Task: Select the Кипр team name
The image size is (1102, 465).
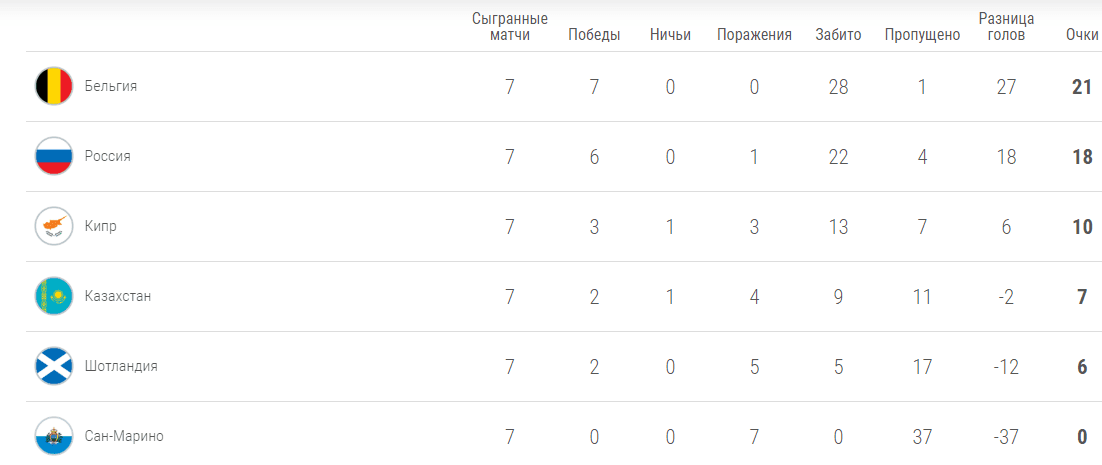Action: coord(101,226)
